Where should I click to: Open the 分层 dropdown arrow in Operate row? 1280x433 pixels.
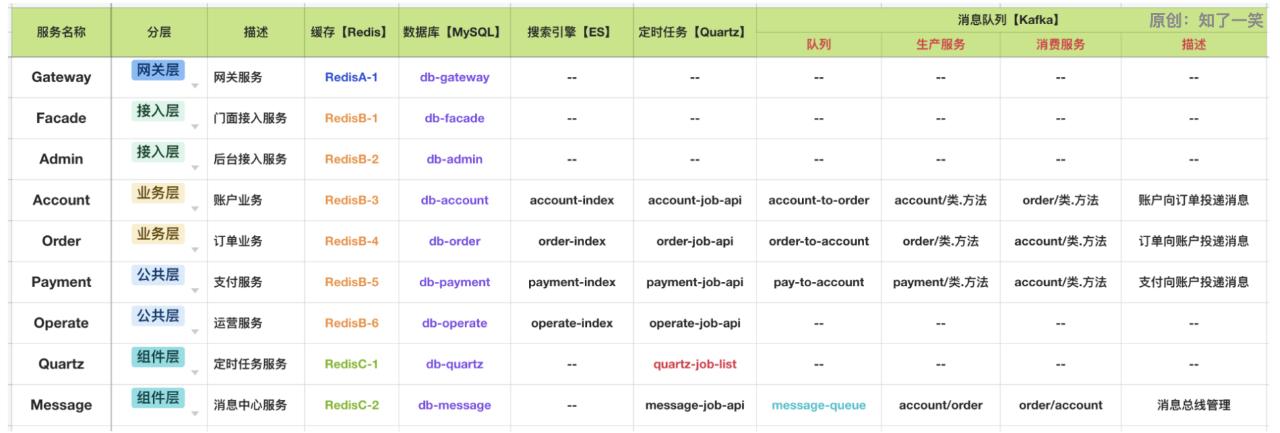click(195, 332)
